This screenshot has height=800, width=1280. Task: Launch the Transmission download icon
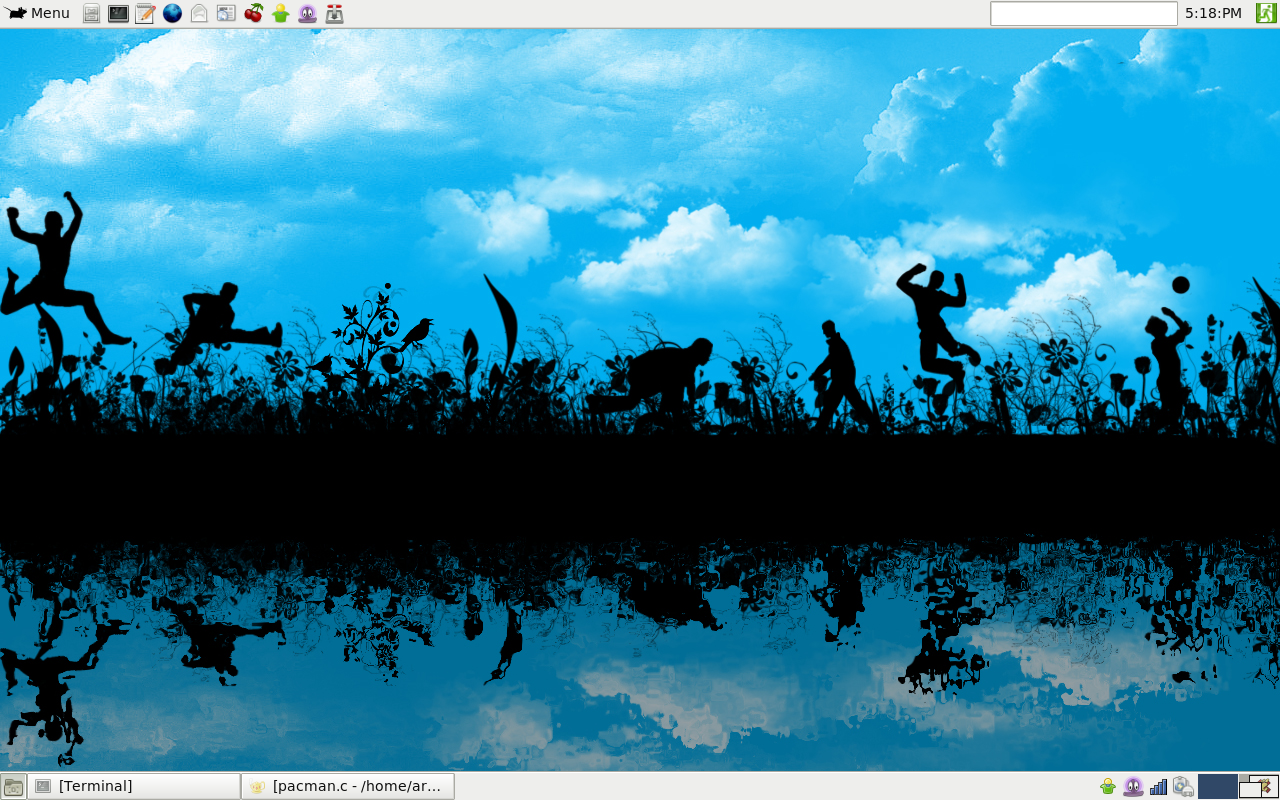coord(334,13)
